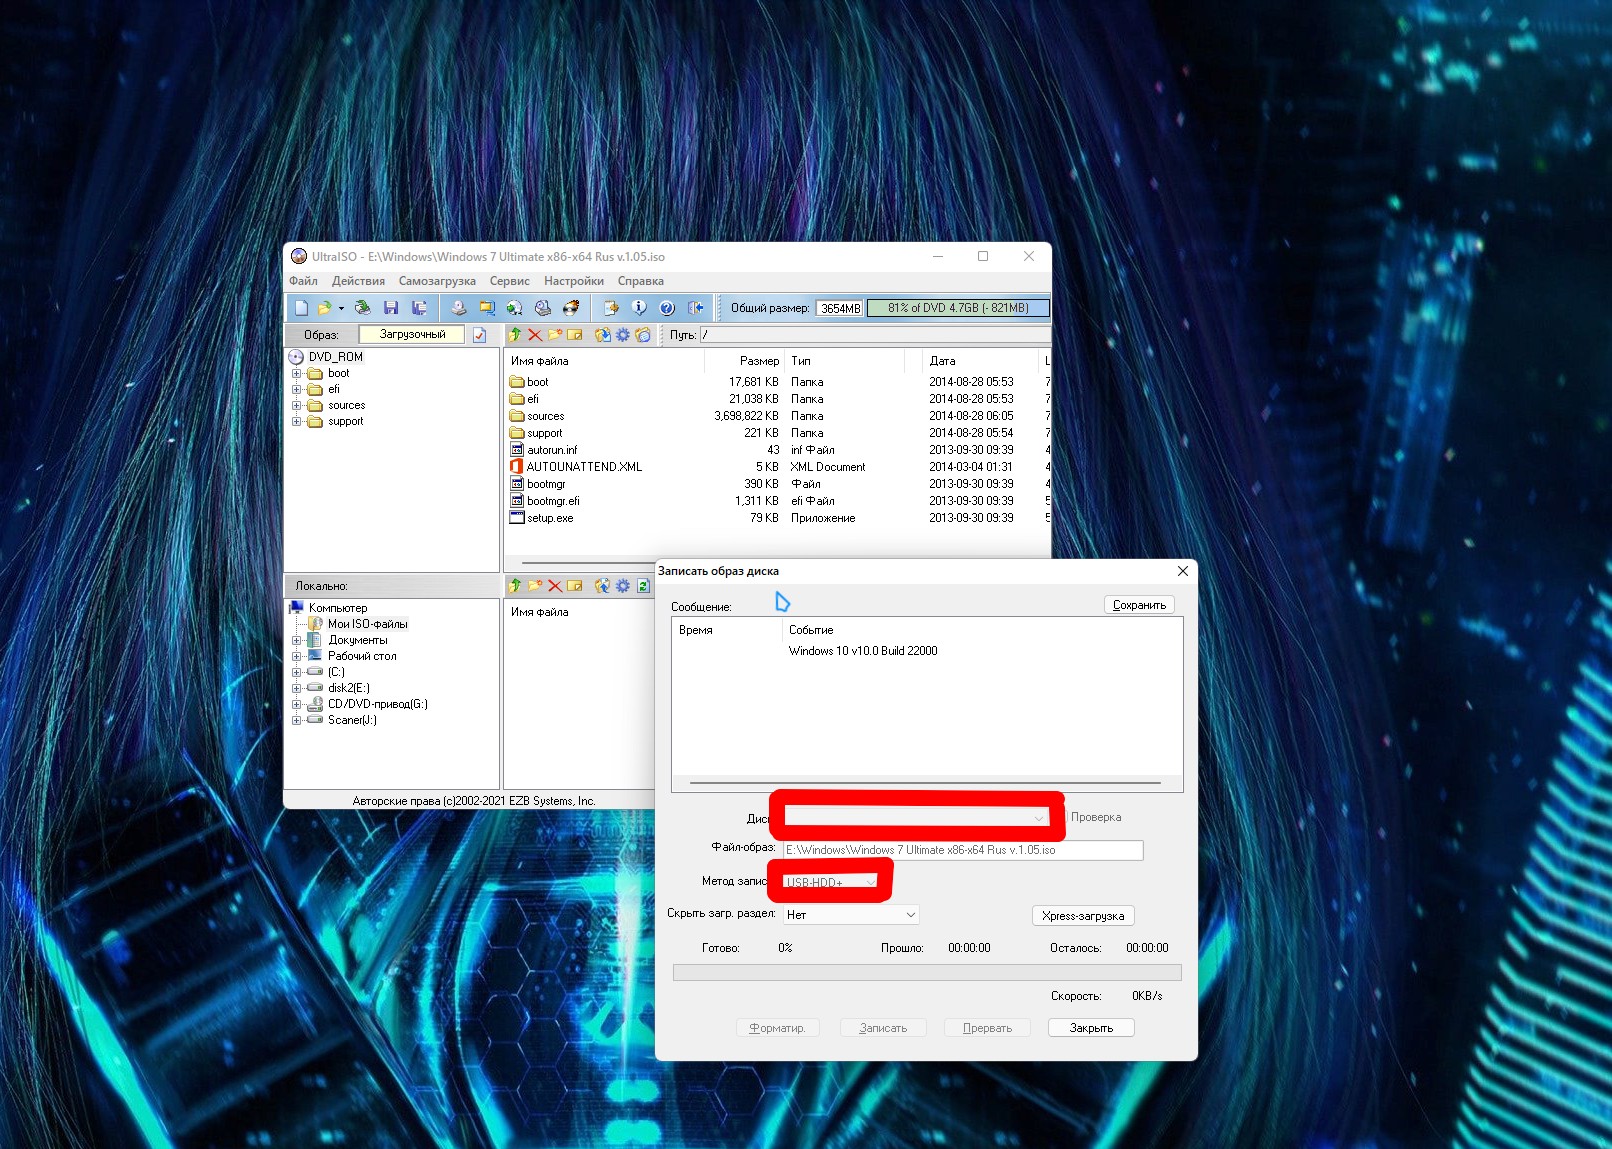Select the CD/DVD-привод(G:) tree item
The height and width of the screenshot is (1149, 1612).
(x=377, y=704)
